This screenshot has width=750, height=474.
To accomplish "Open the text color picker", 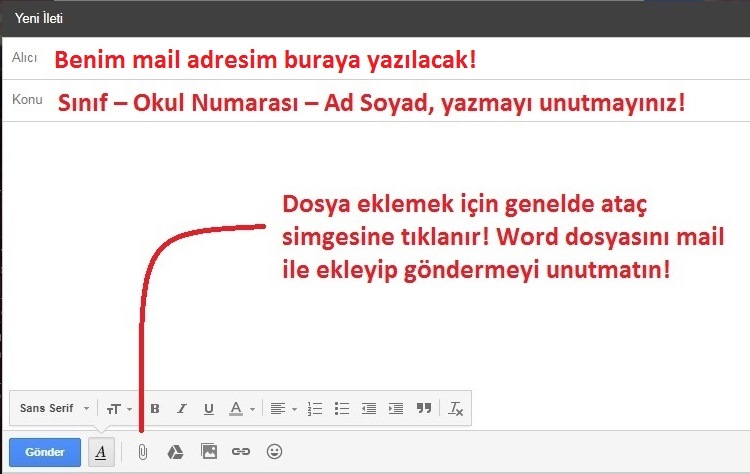I will click(x=242, y=409).
